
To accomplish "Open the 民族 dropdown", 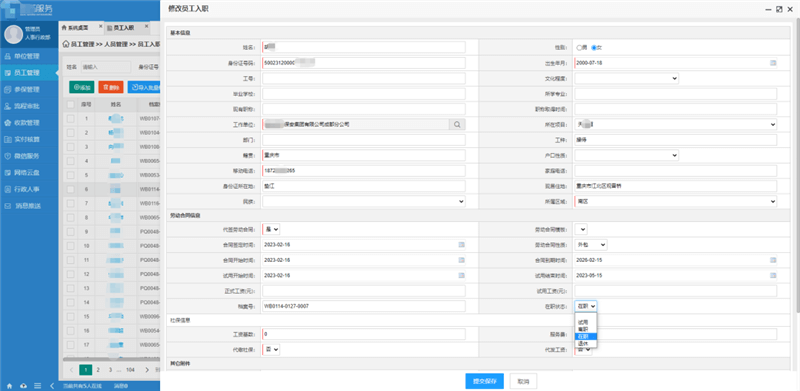I will [x=364, y=201].
